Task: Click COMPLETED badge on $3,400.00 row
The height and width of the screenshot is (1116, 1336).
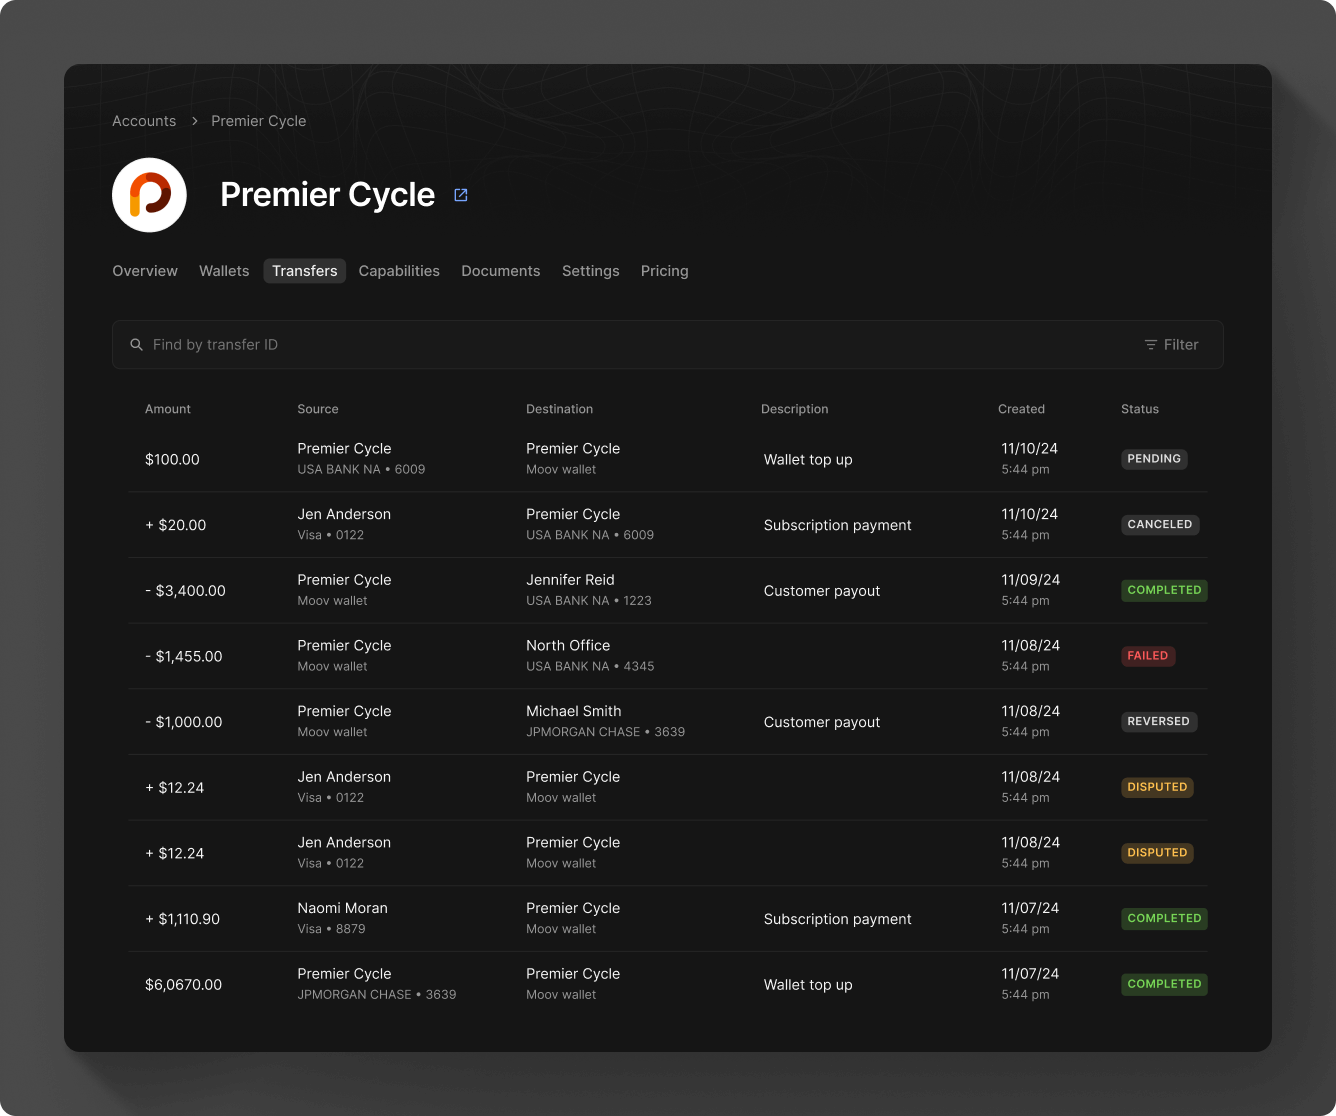Action: point(1164,590)
